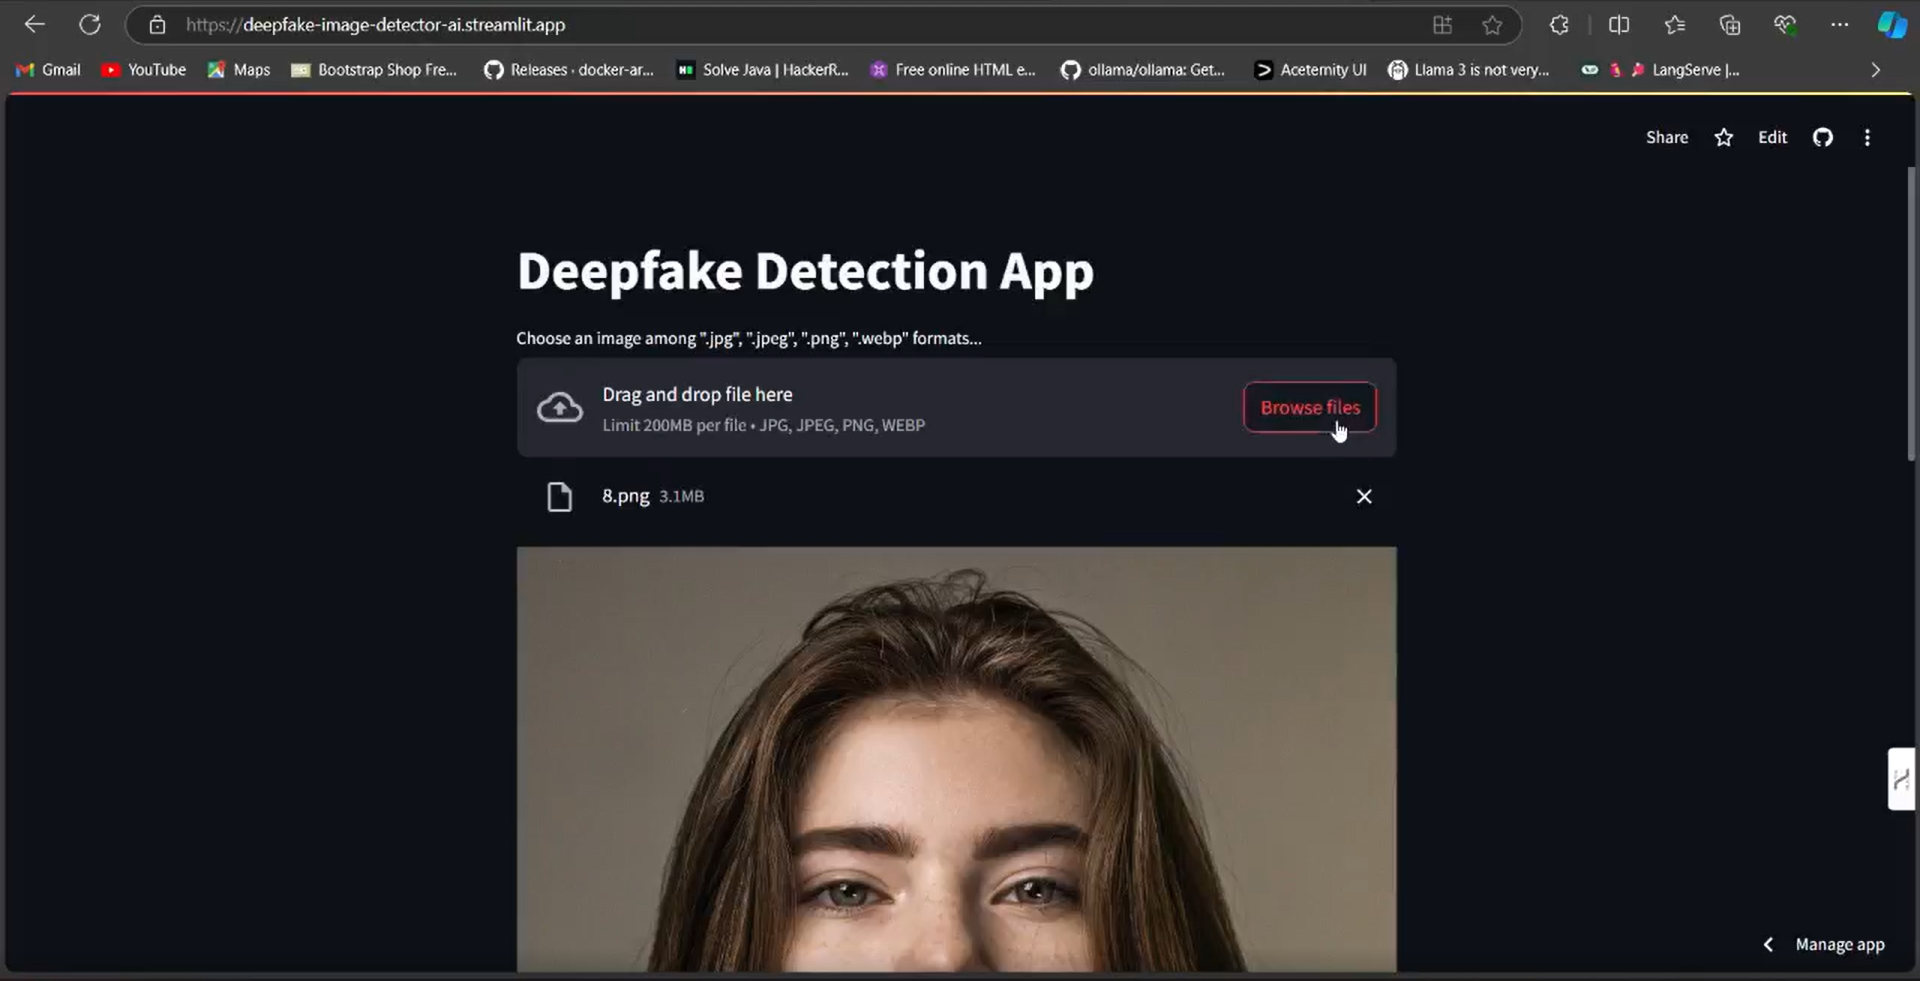Open the ollama/ollama GitHub bookmark
This screenshot has width=1920, height=981.
coord(1145,70)
